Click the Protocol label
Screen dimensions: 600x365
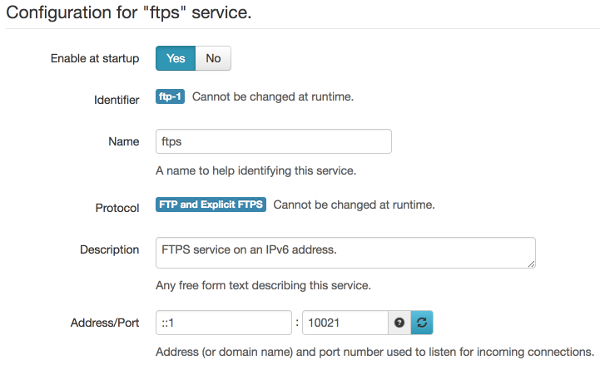[x=117, y=208]
